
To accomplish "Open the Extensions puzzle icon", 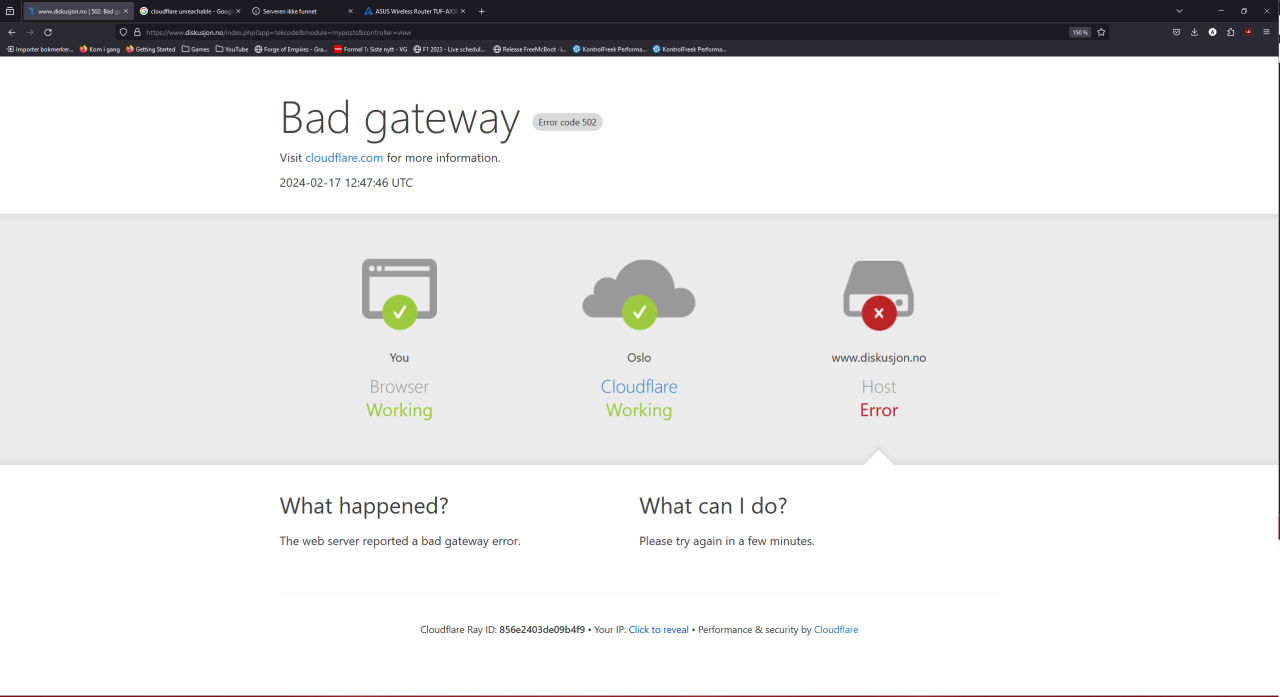I will pyautogui.click(x=1230, y=32).
